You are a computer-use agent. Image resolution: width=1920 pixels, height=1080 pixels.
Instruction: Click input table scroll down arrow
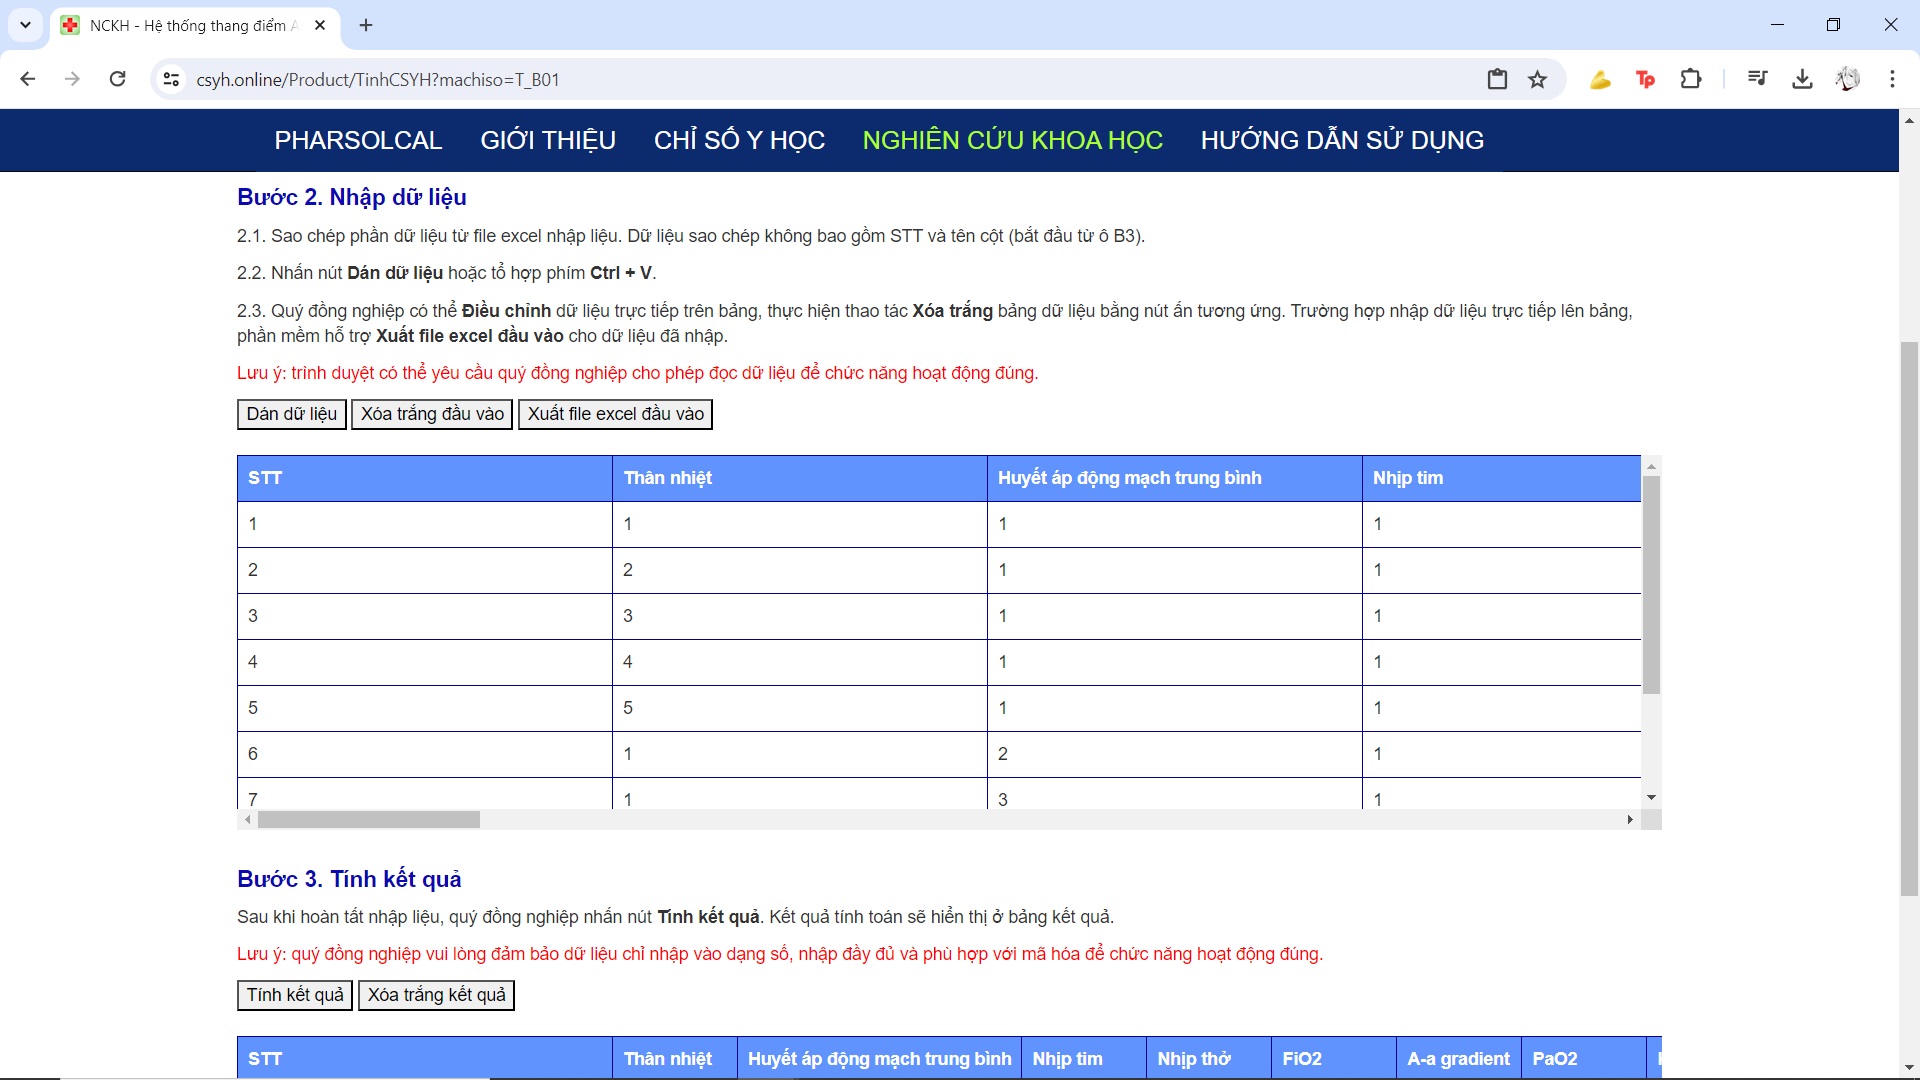click(1652, 798)
